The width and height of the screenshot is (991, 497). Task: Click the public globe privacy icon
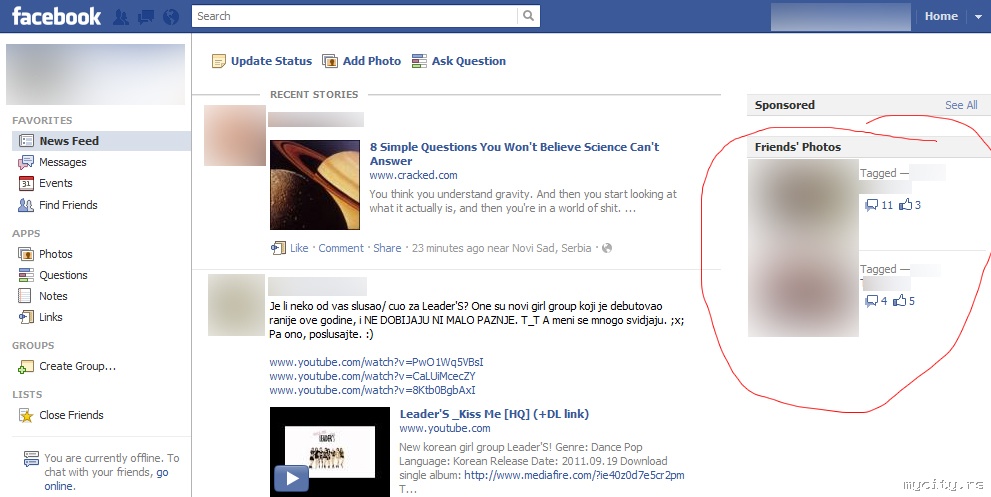click(607, 248)
